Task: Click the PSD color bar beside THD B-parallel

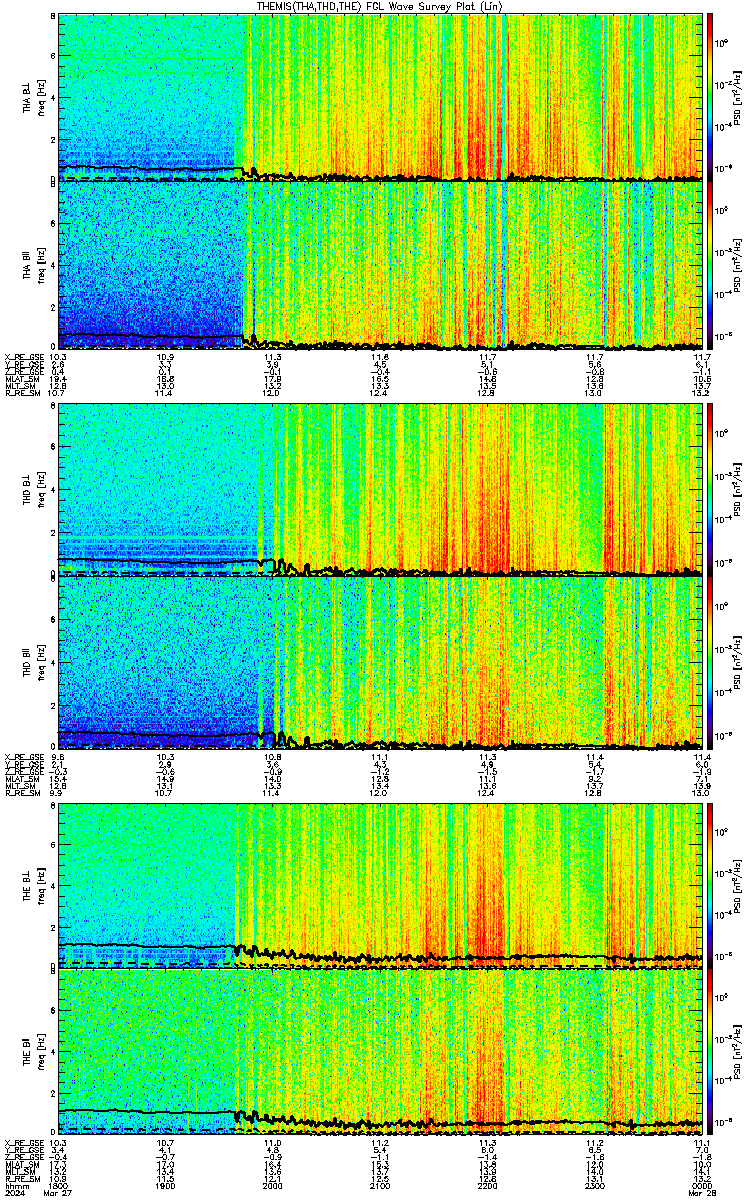Action: [x=710, y=662]
